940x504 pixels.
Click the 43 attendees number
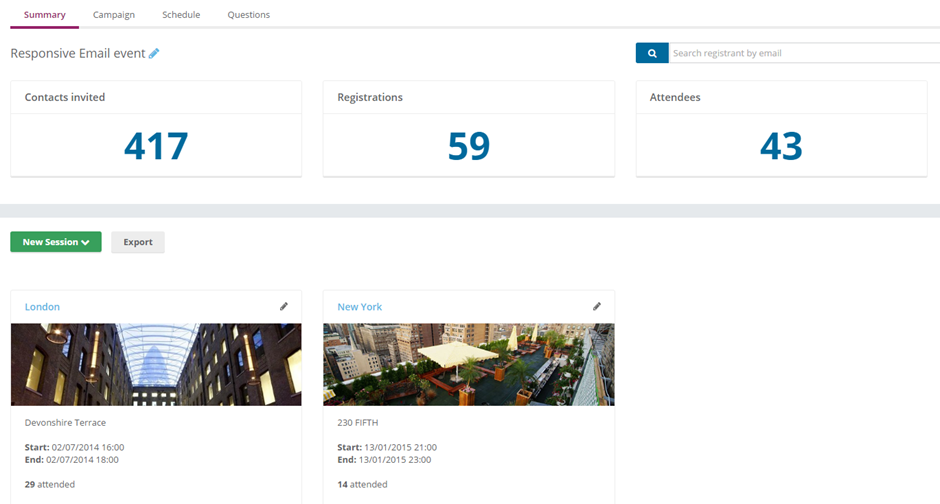point(781,146)
